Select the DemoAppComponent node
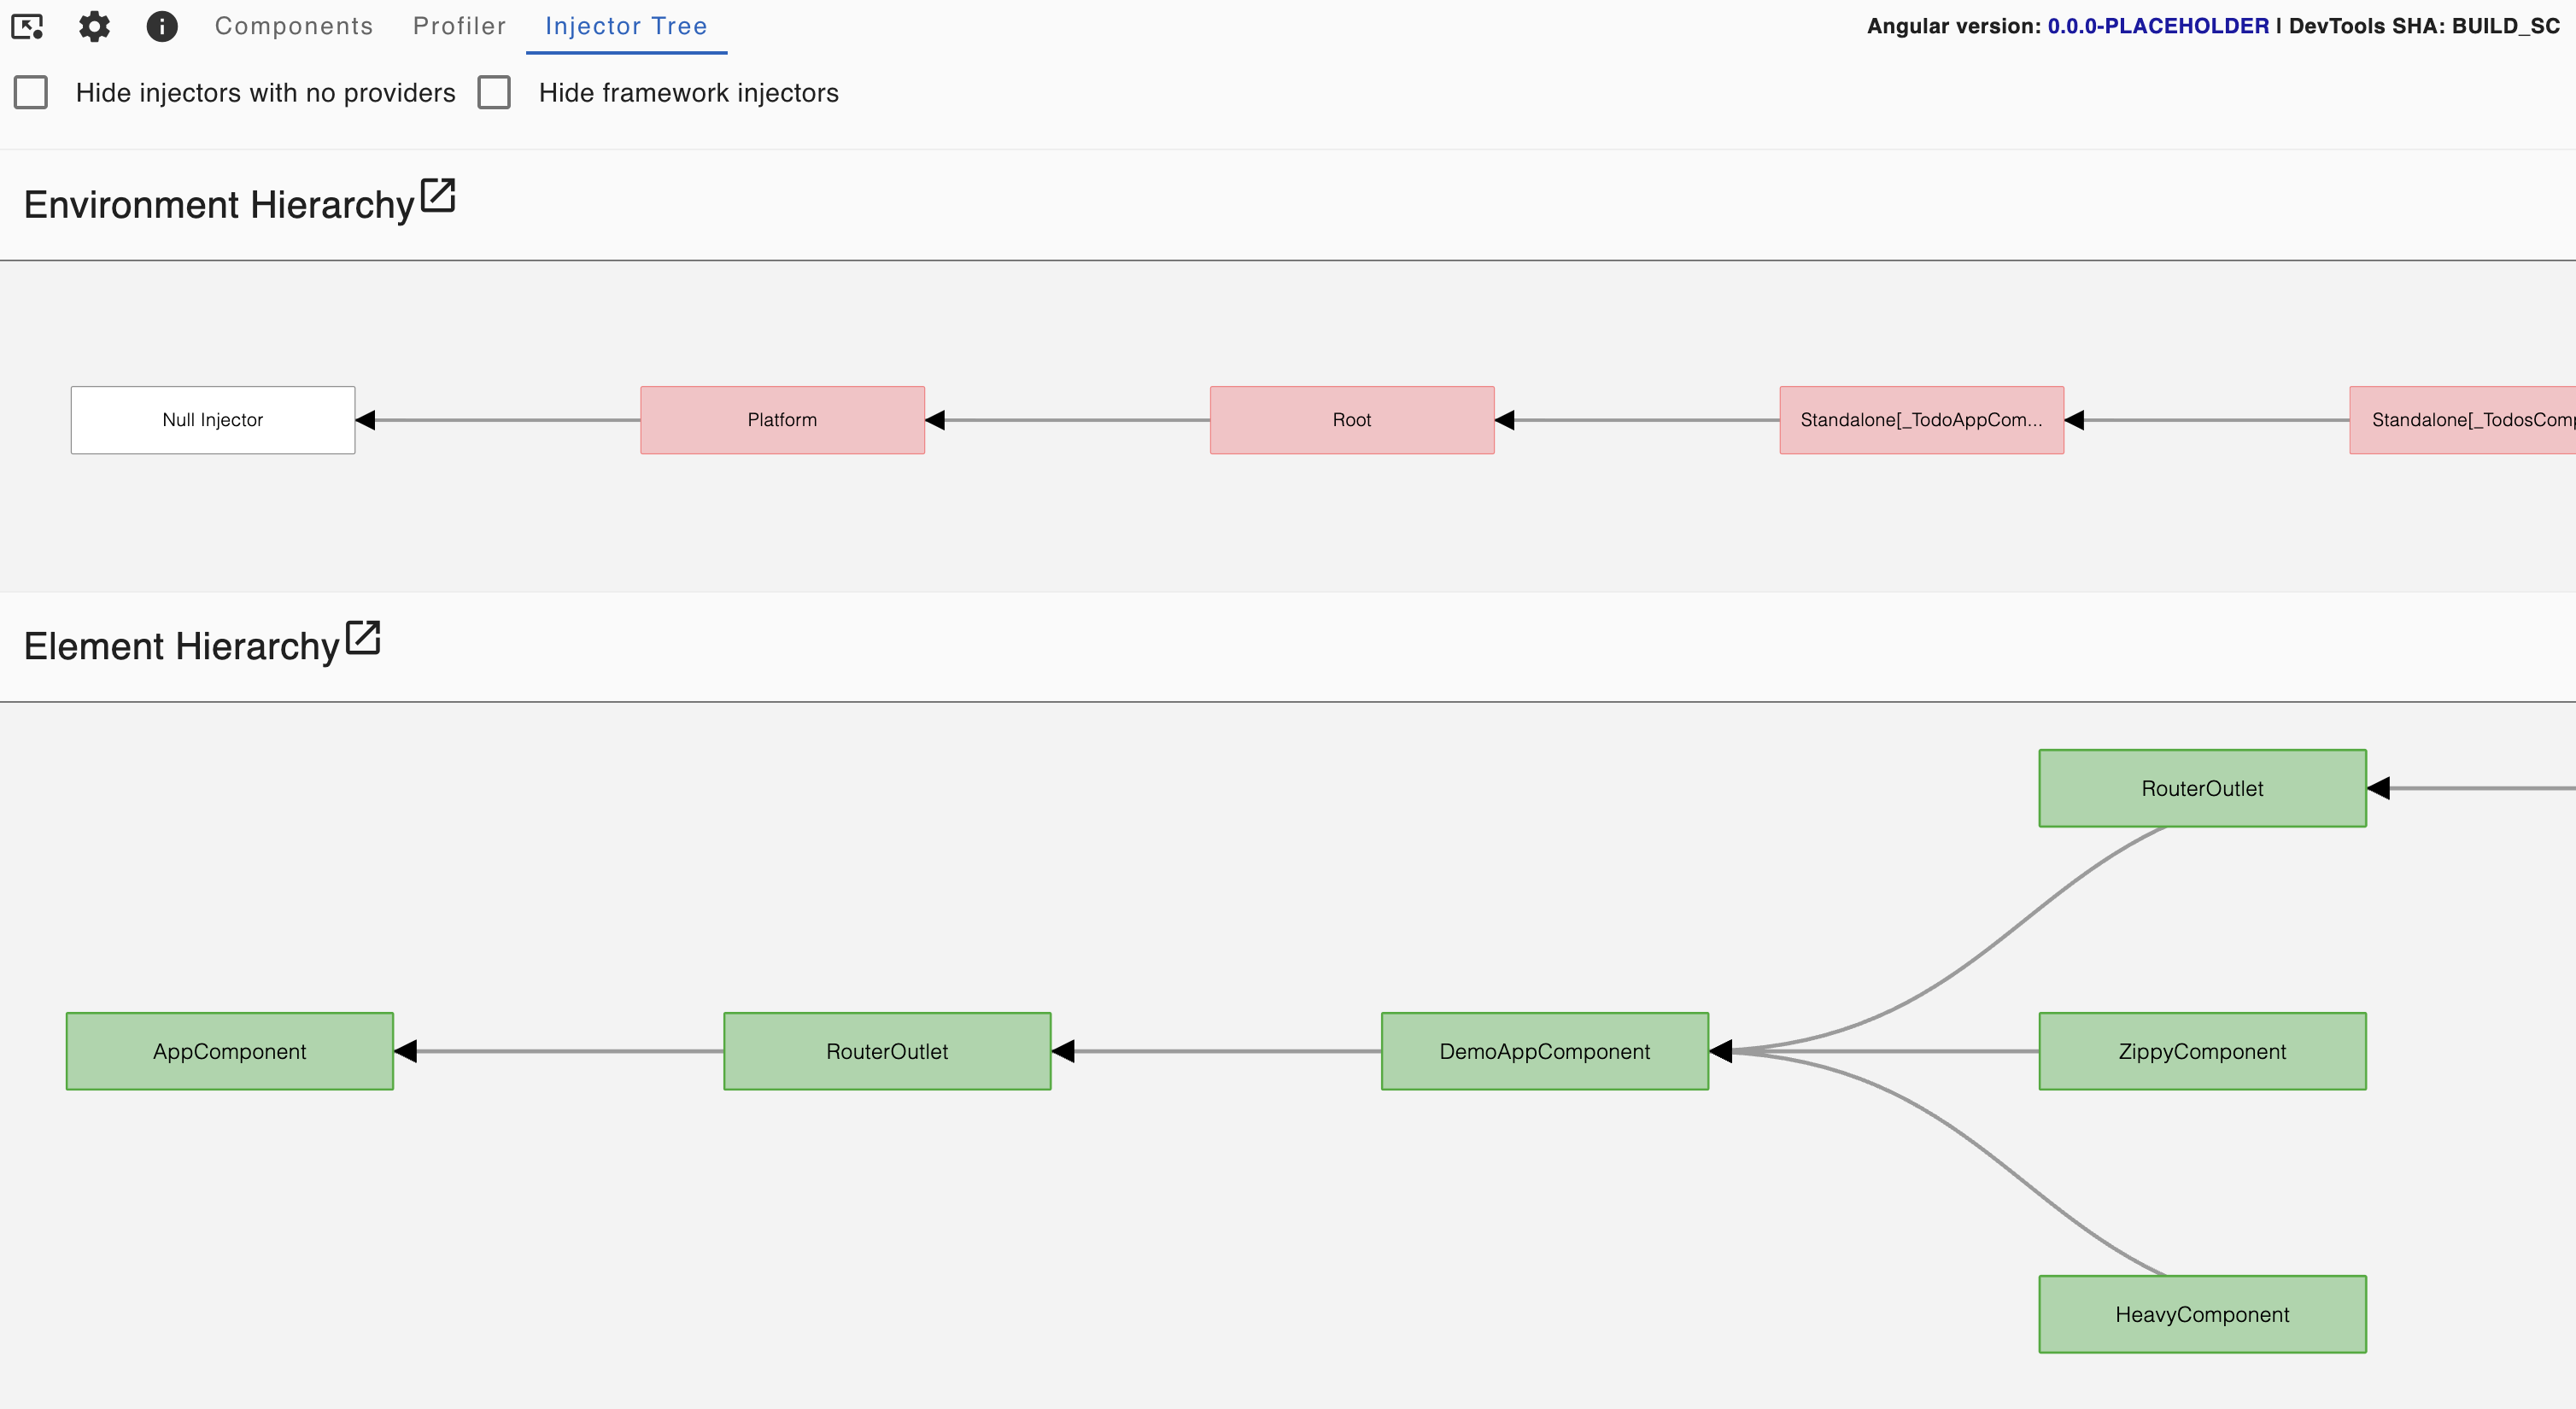Screen dimensions: 2576x1409 1544,1051
